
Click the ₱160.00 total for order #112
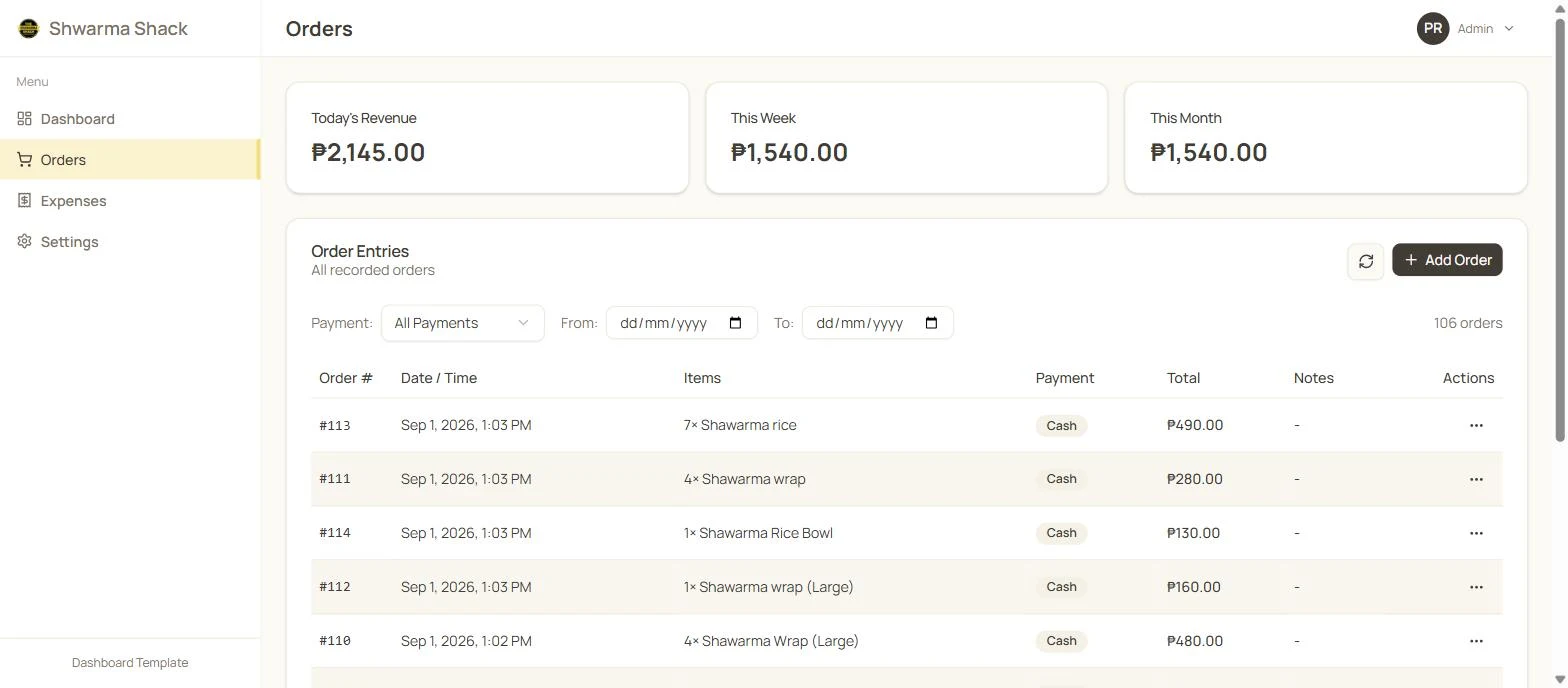click(x=1194, y=587)
